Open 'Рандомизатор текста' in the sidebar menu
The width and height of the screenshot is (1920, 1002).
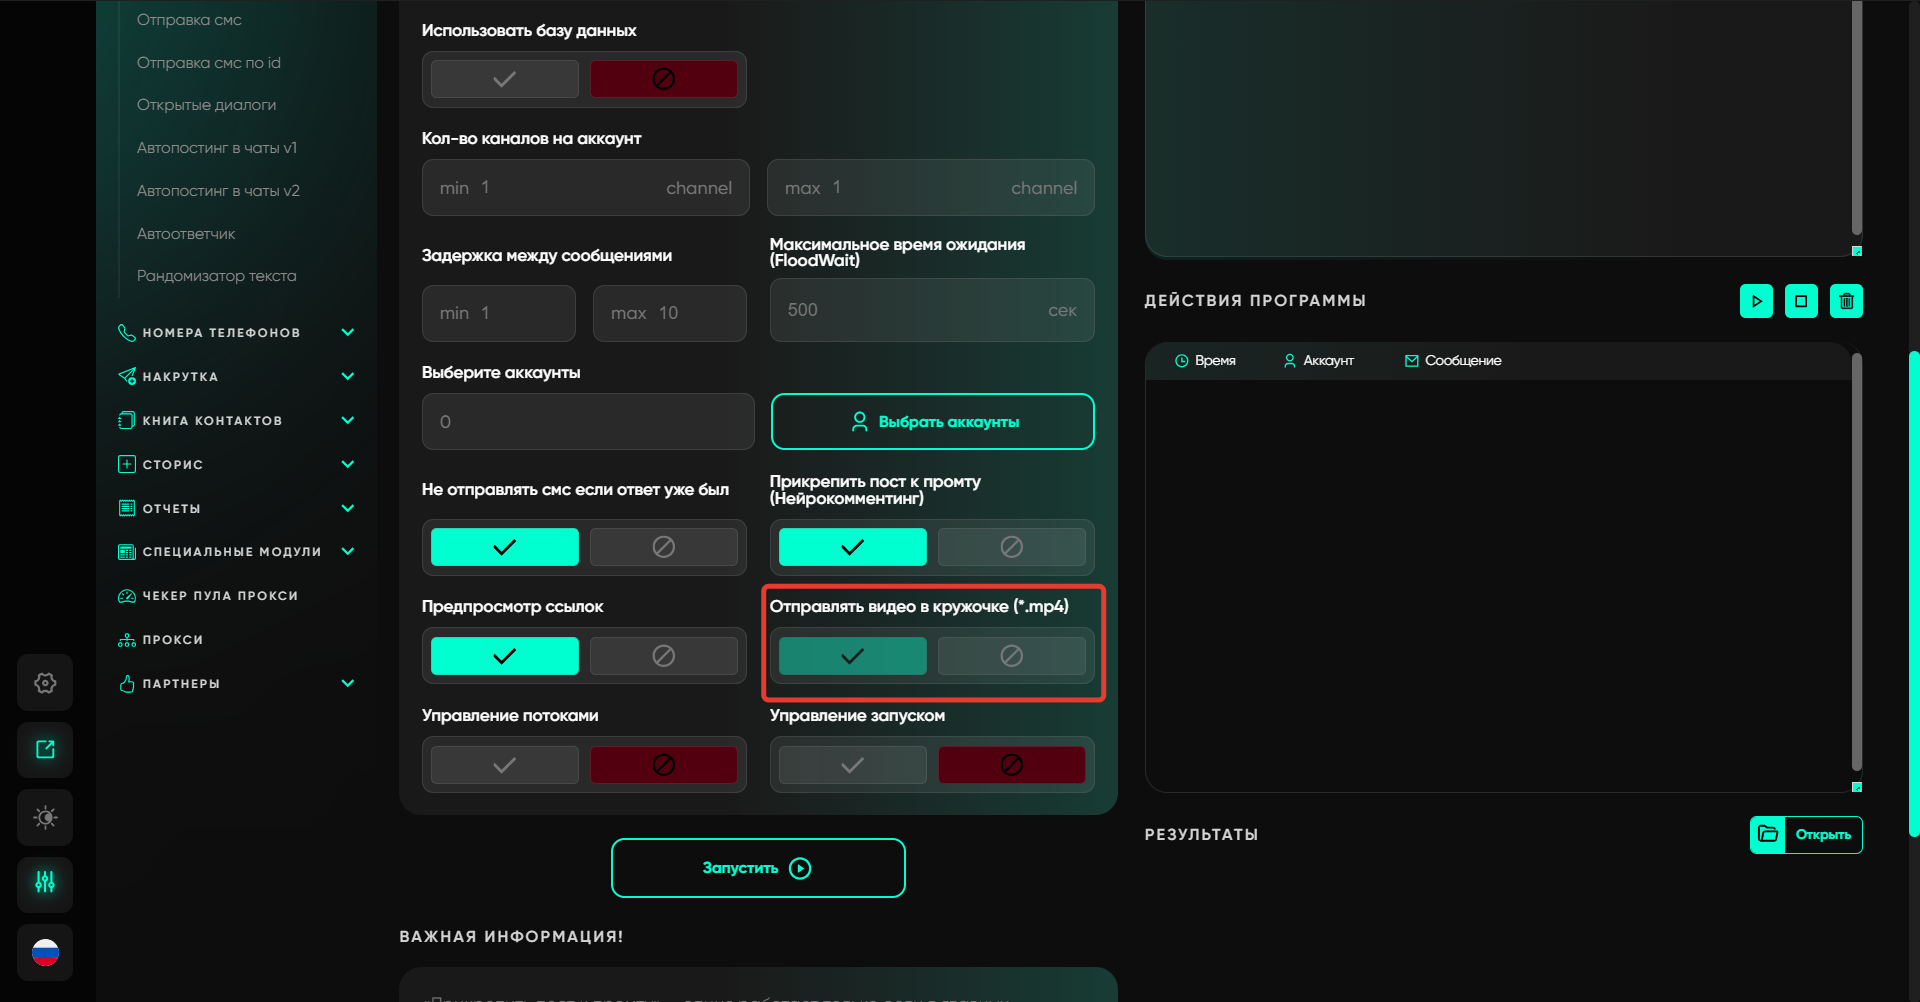(x=216, y=276)
